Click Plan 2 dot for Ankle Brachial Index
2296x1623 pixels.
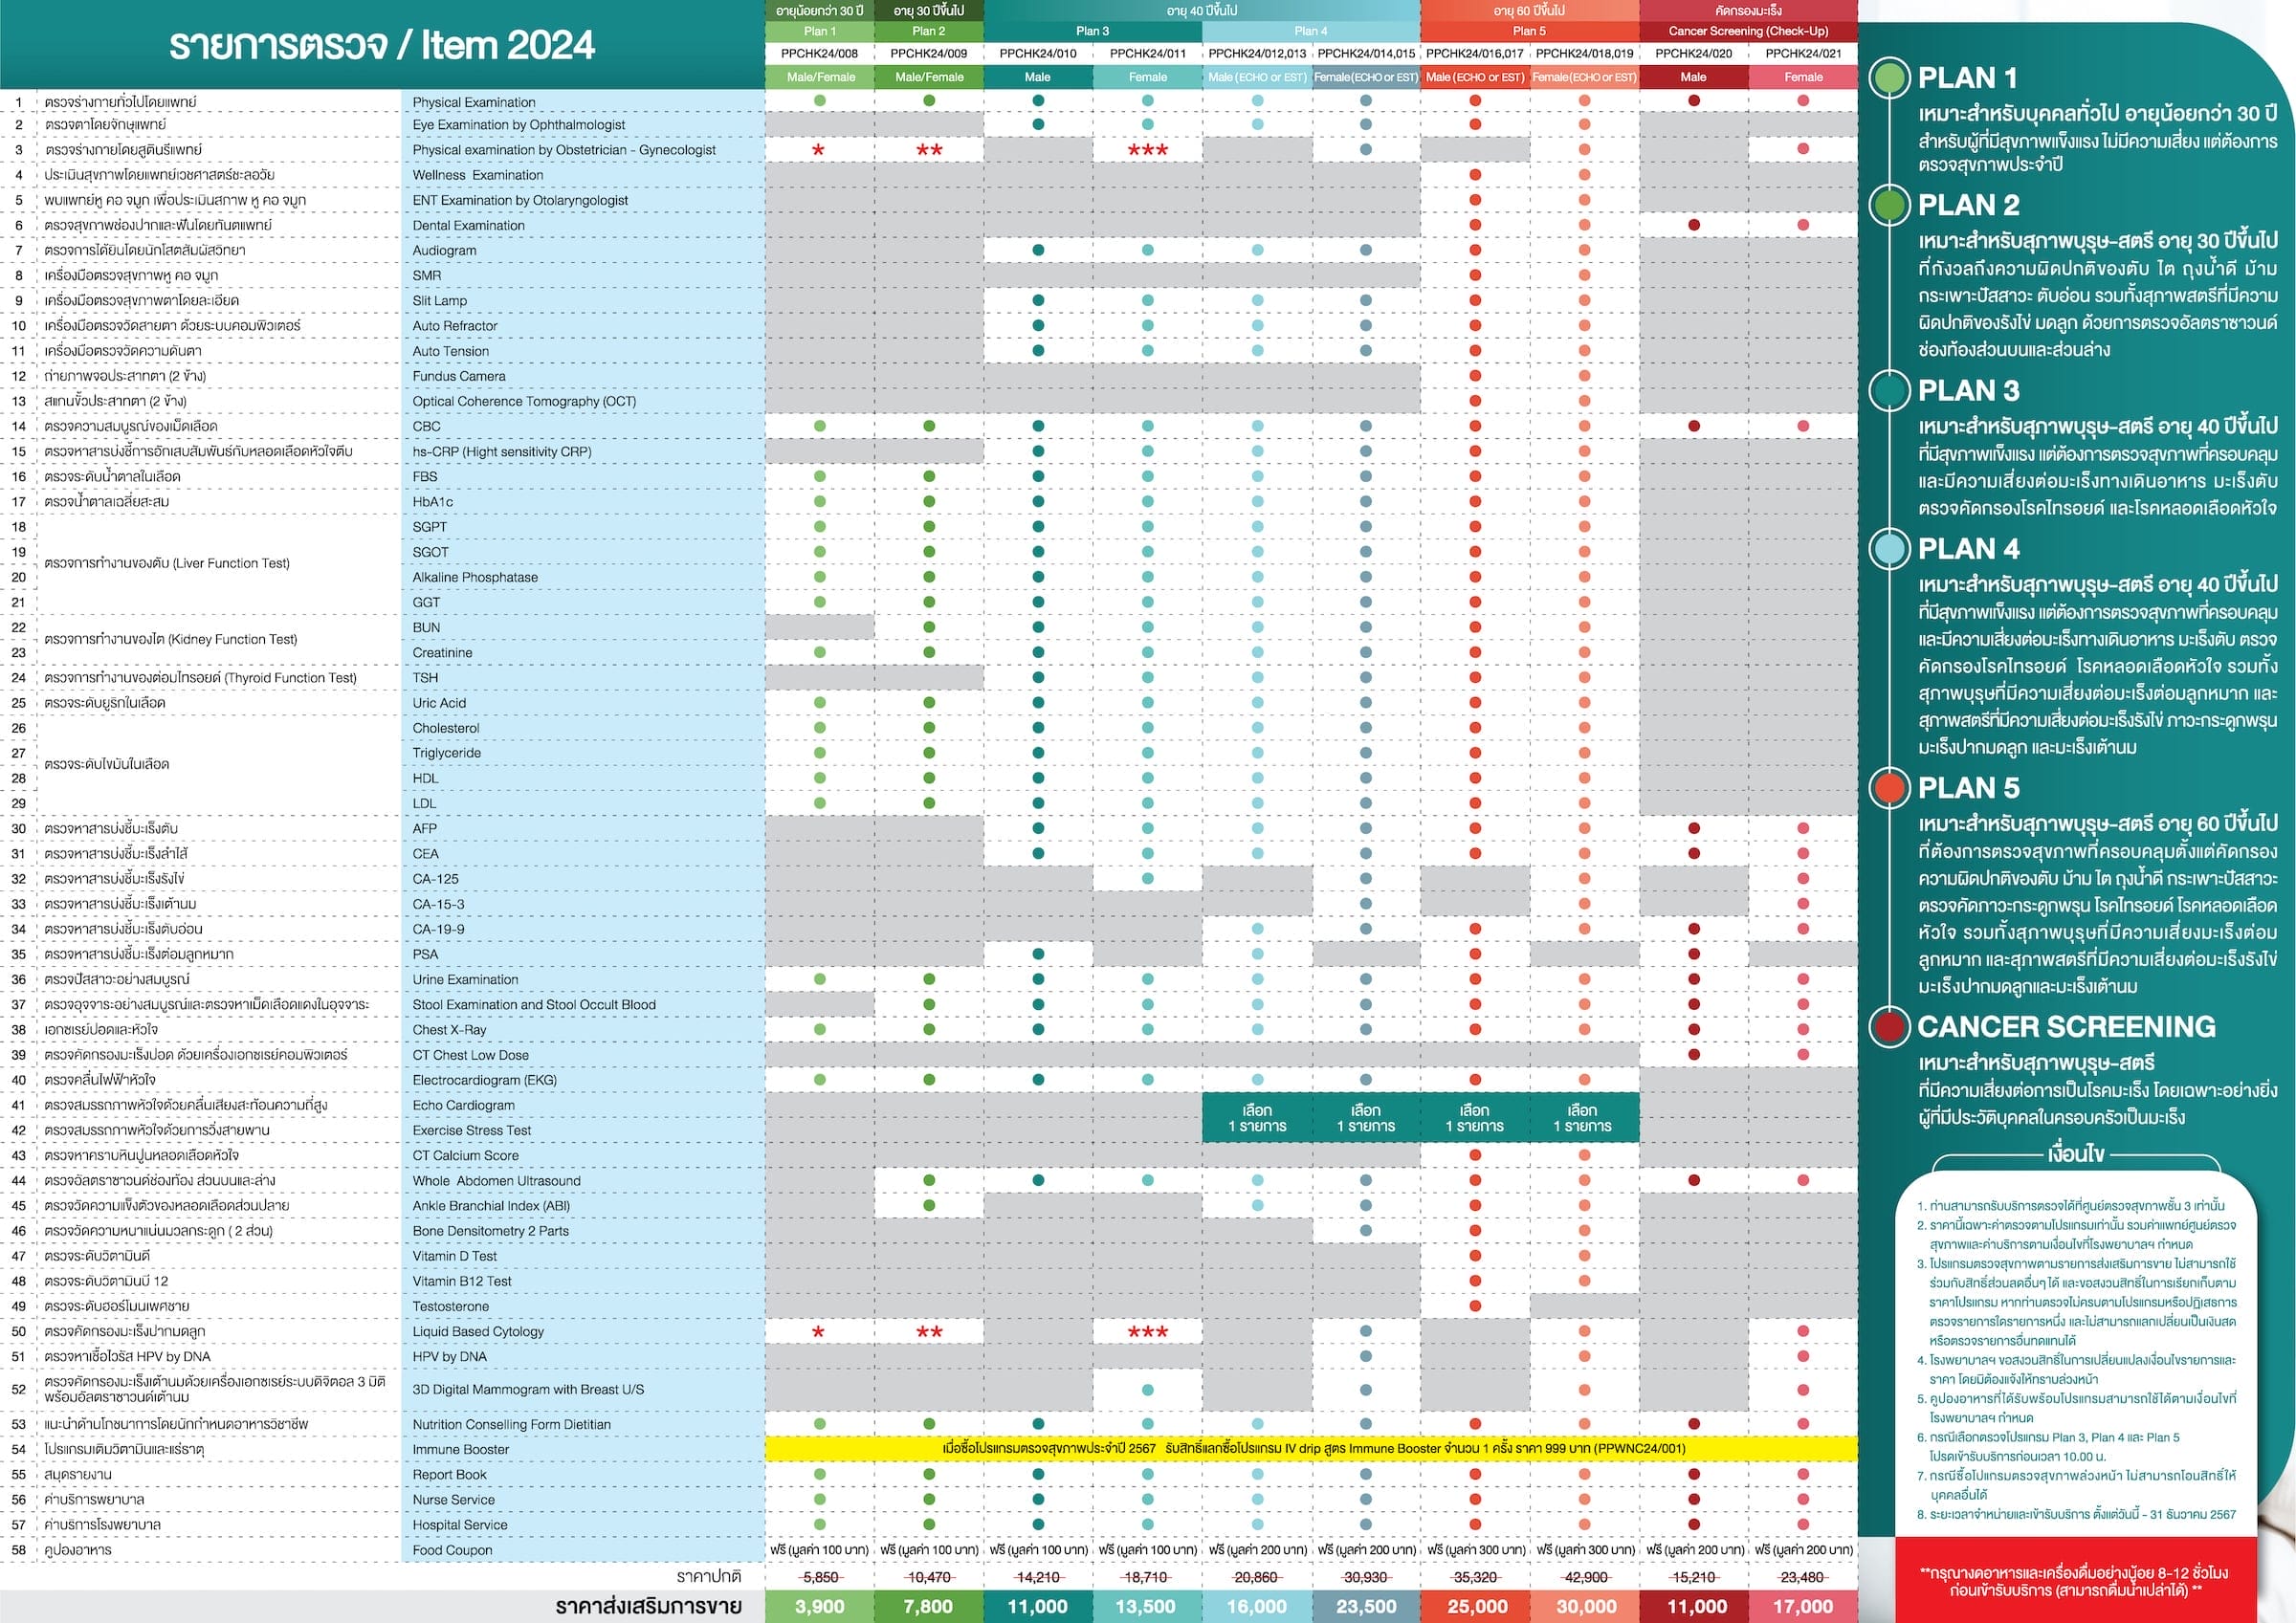click(x=929, y=1206)
